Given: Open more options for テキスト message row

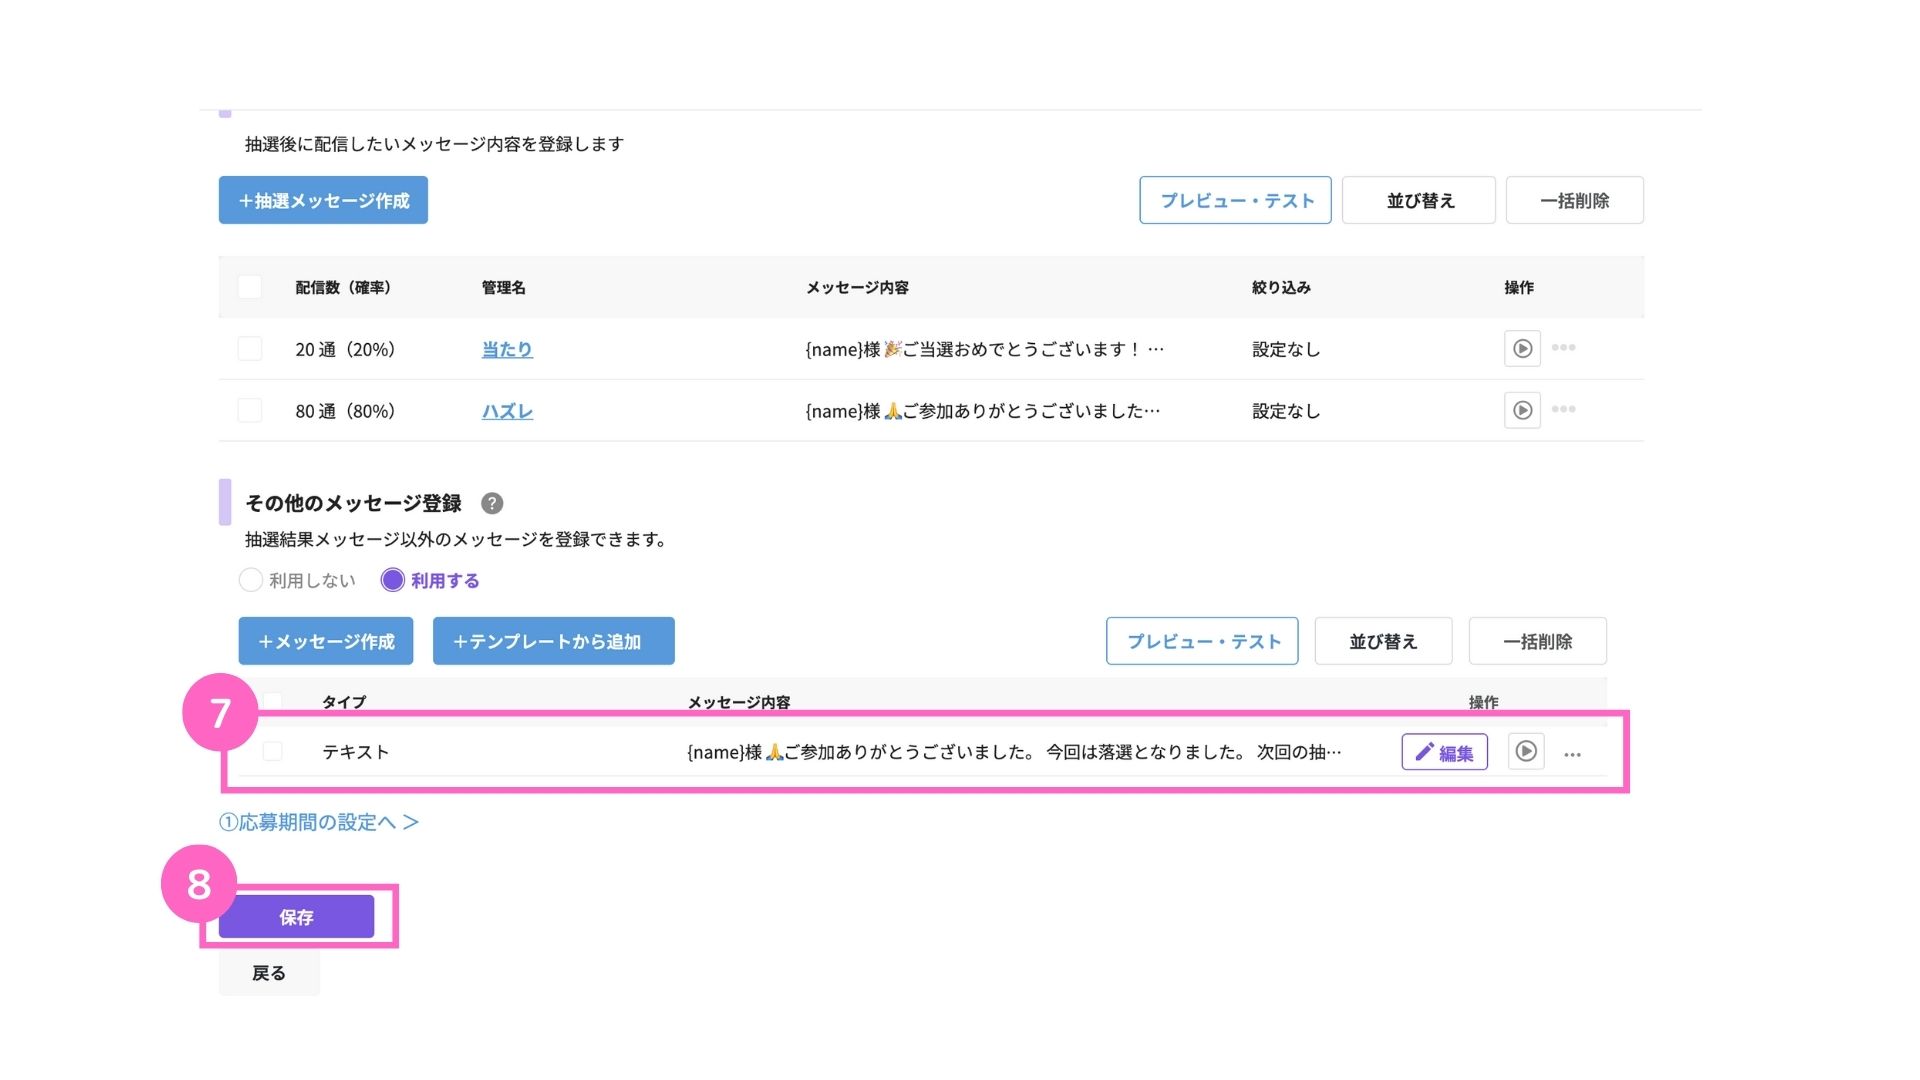Looking at the screenshot, I should pos(1572,755).
